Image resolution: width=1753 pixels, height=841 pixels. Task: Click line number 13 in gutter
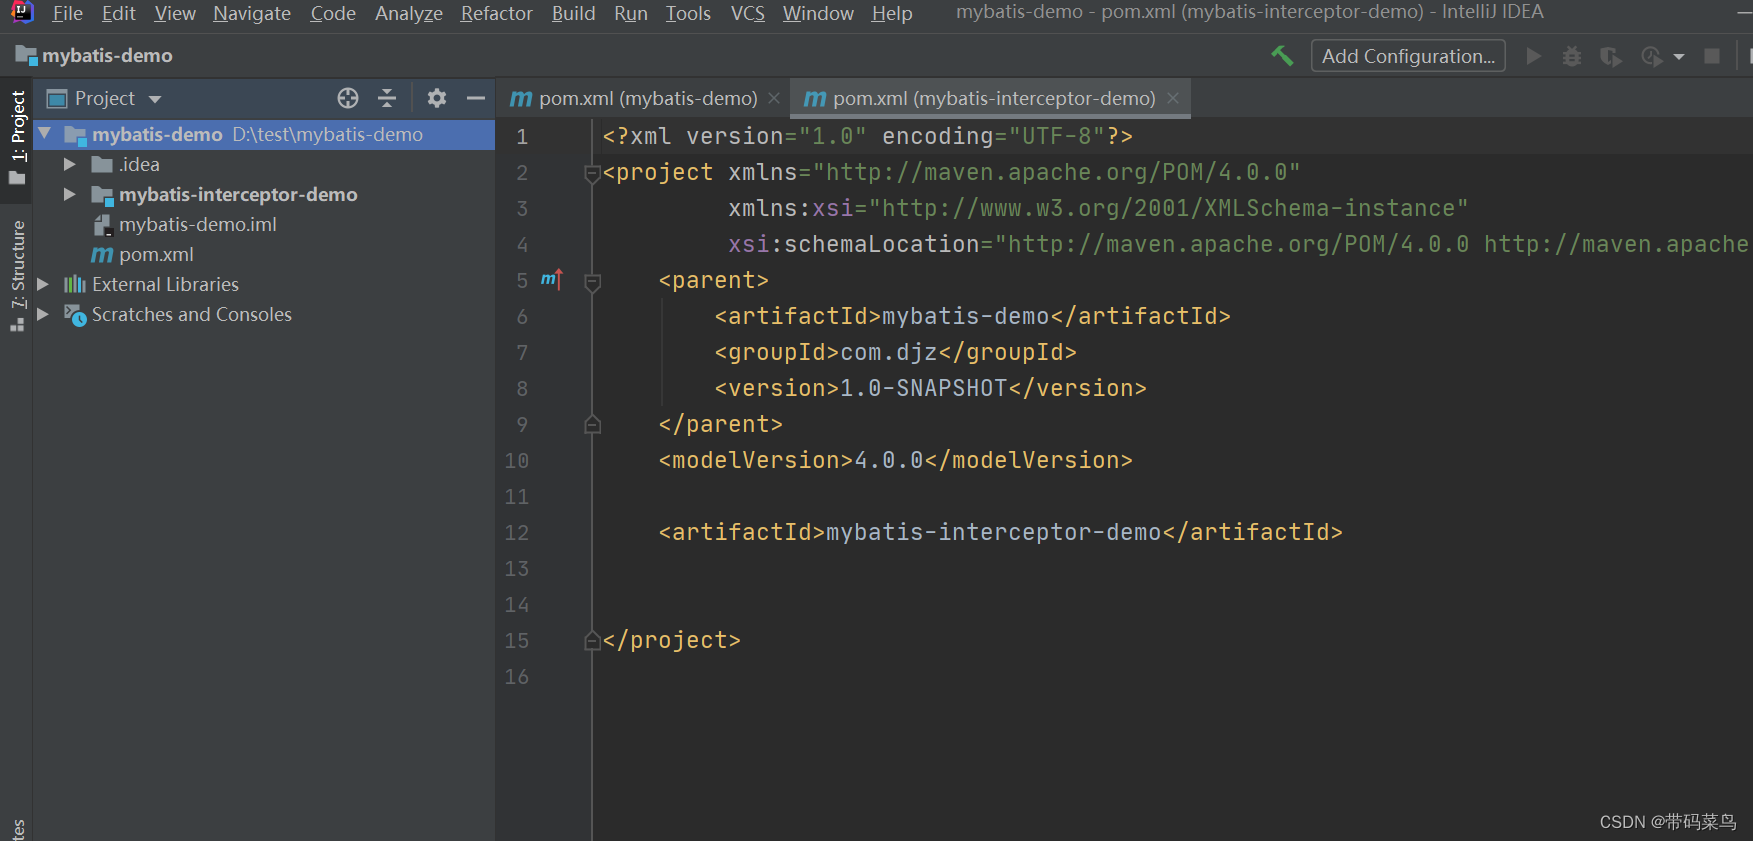pyautogui.click(x=516, y=568)
